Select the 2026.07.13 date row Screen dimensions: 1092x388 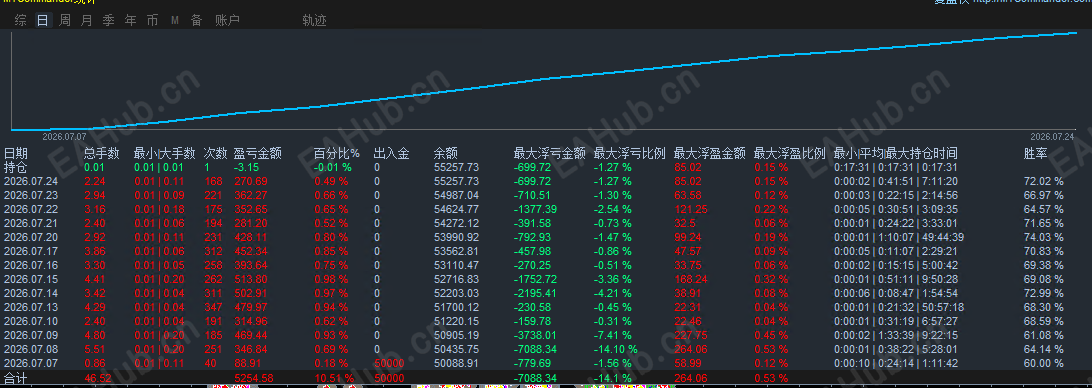point(31,307)
